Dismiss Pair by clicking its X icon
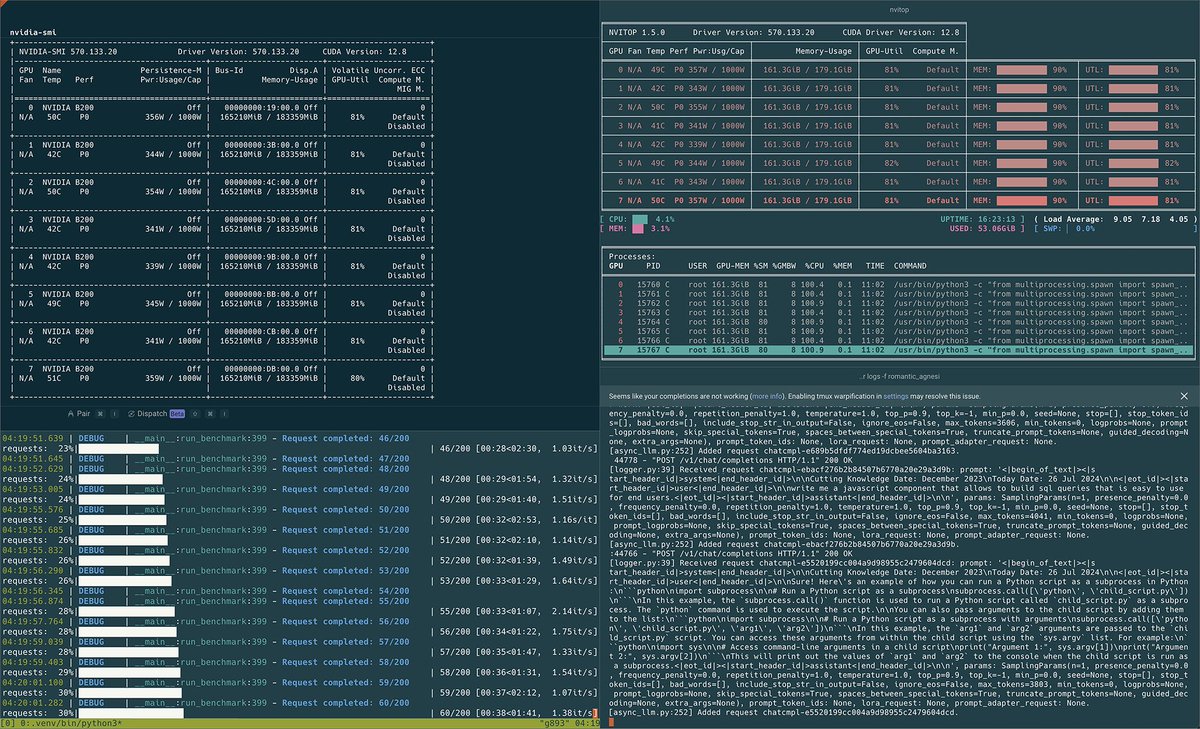The height and width of the screenshot is (729, 1200). tap(101, 413)
